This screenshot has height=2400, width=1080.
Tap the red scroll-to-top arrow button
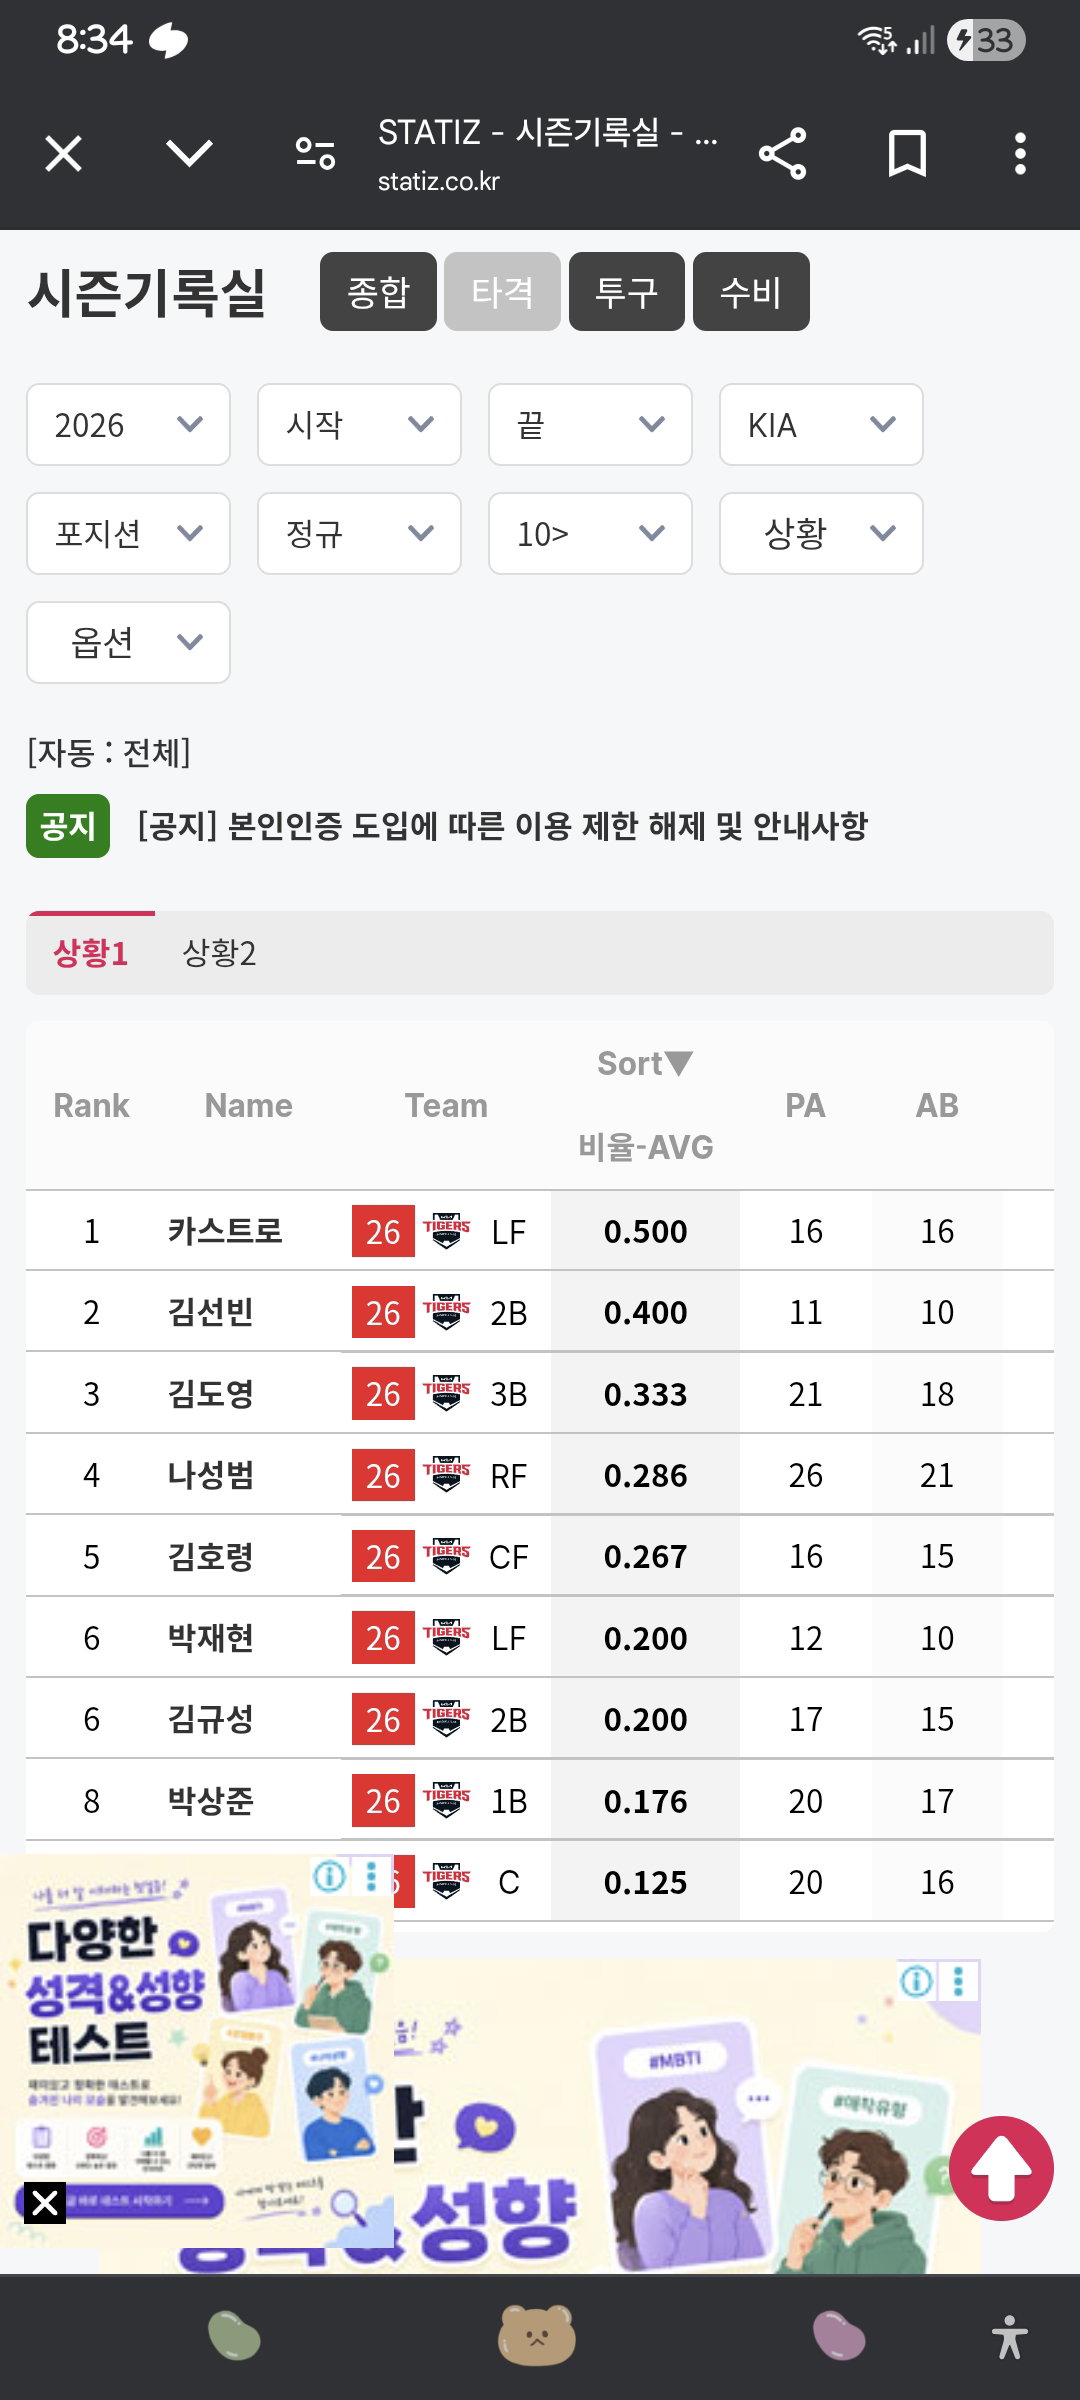(1001, 2168)
